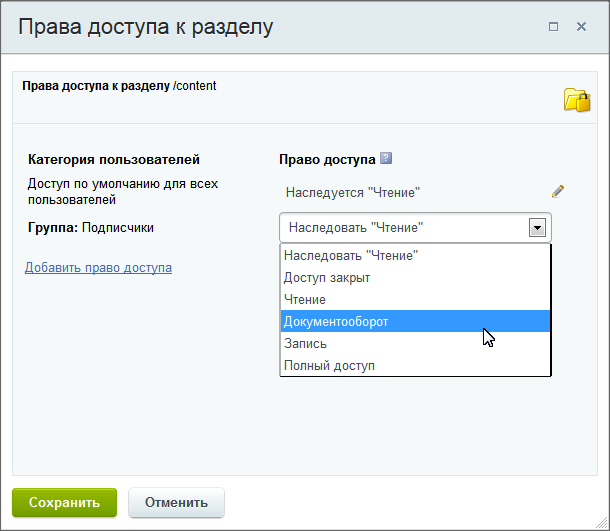Click the Сохранить button
Screen dimensions: 610x531
tap(65, 503)
